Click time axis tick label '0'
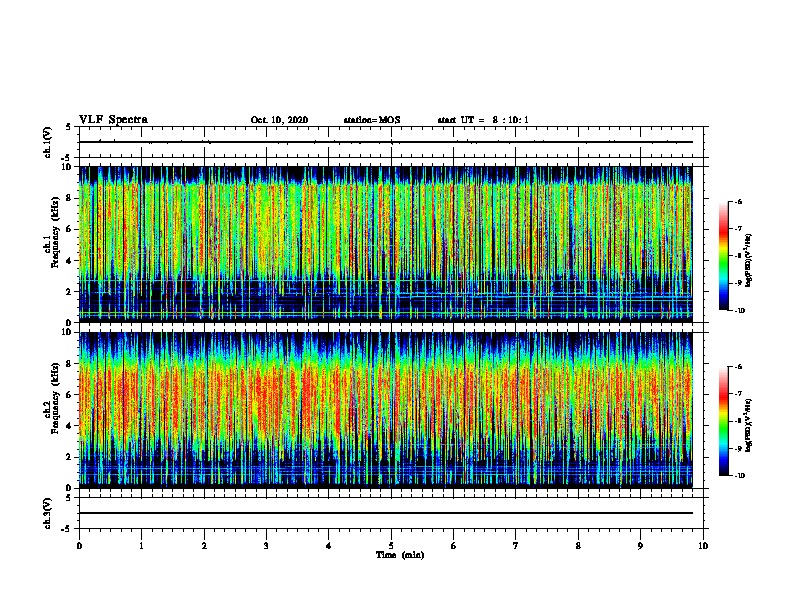The height and width of the screenshot is (612, 792). pyautogui.click(x=79, y=546)
